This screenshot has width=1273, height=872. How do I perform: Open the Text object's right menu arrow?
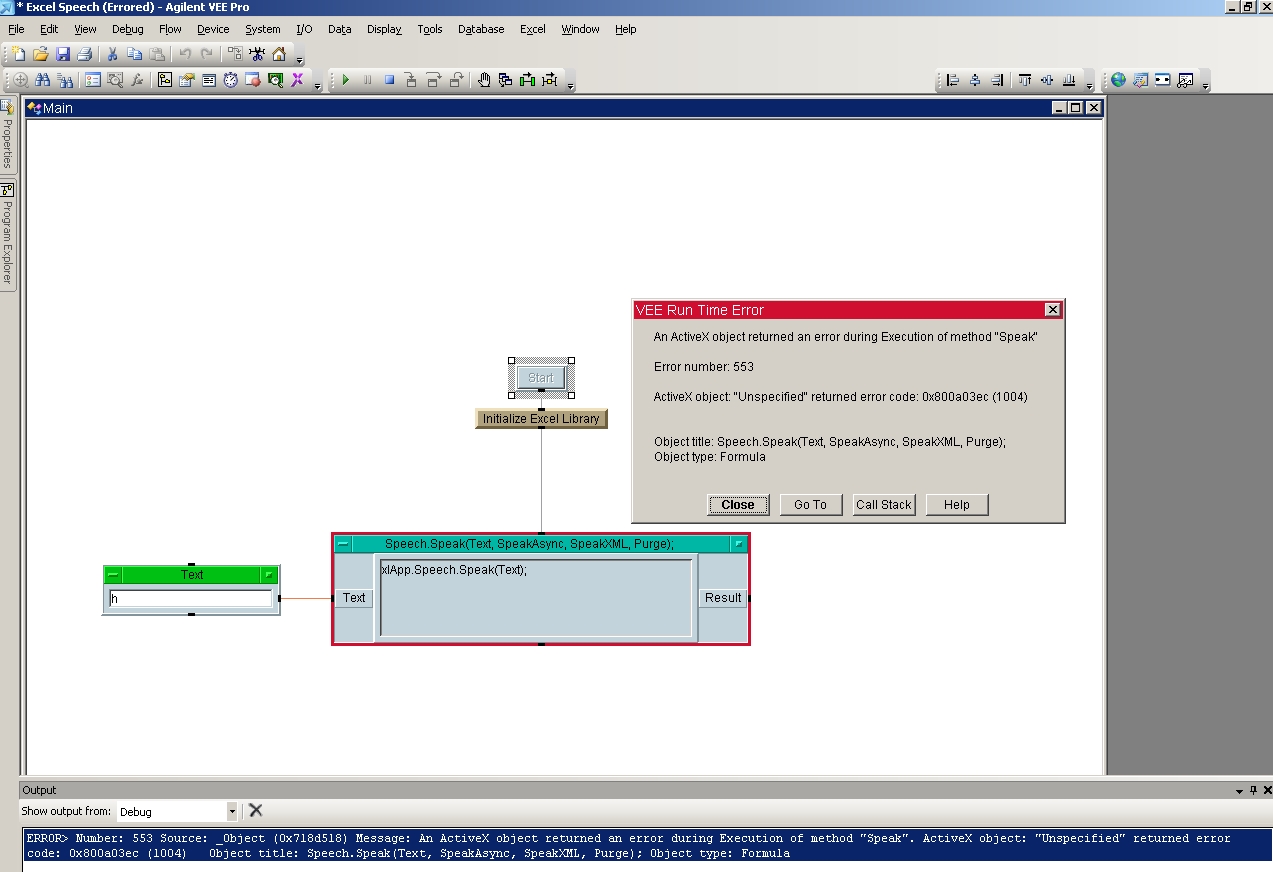tap(269, 575)
